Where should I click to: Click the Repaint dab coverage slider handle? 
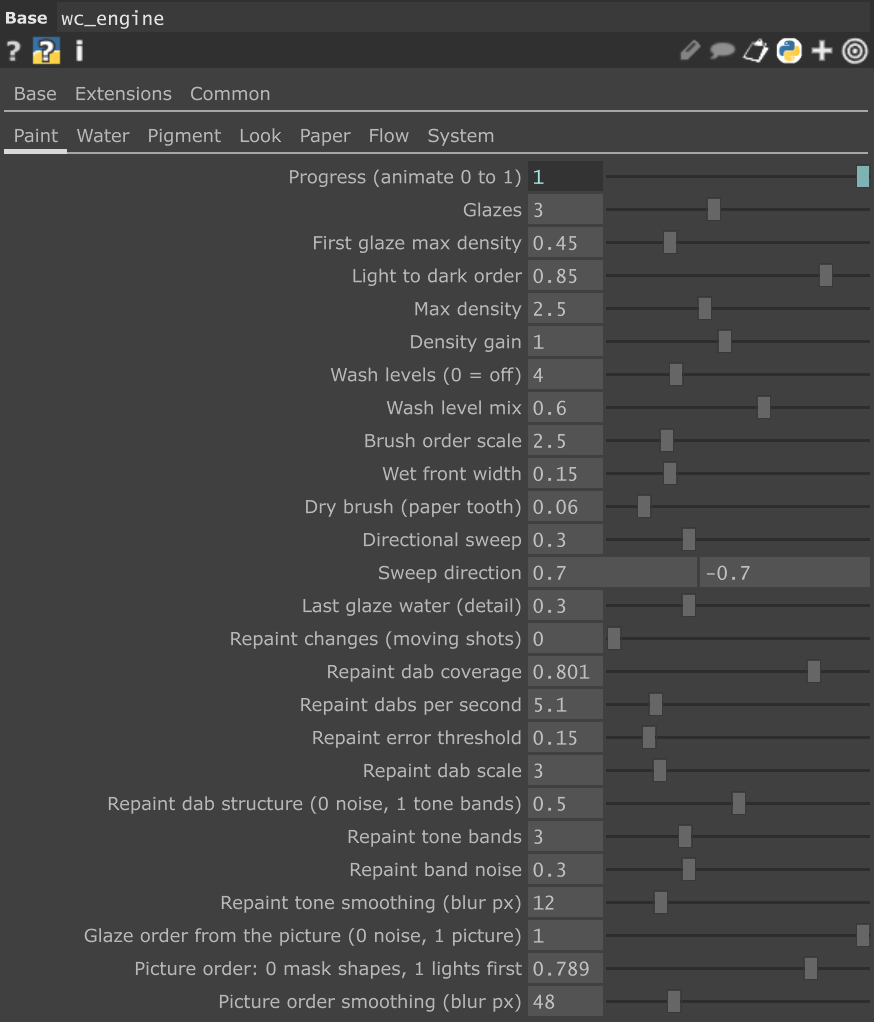[813, 671]
